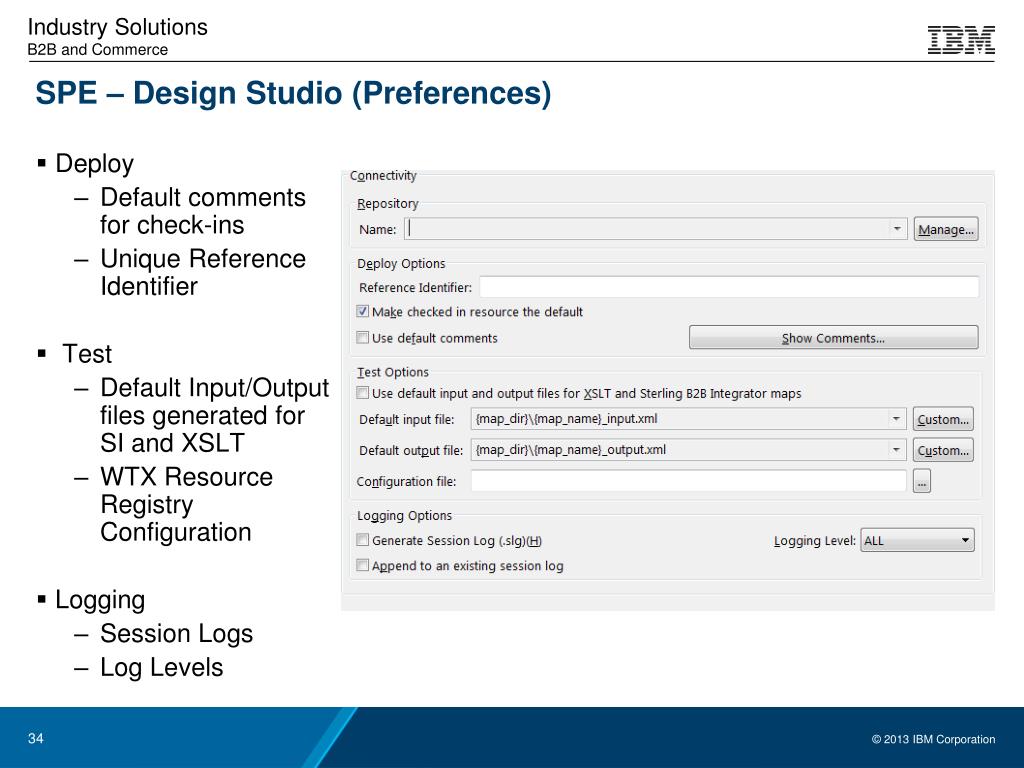
Task: Click the B2B and Commerce subtitle
Action: (97, 50)
